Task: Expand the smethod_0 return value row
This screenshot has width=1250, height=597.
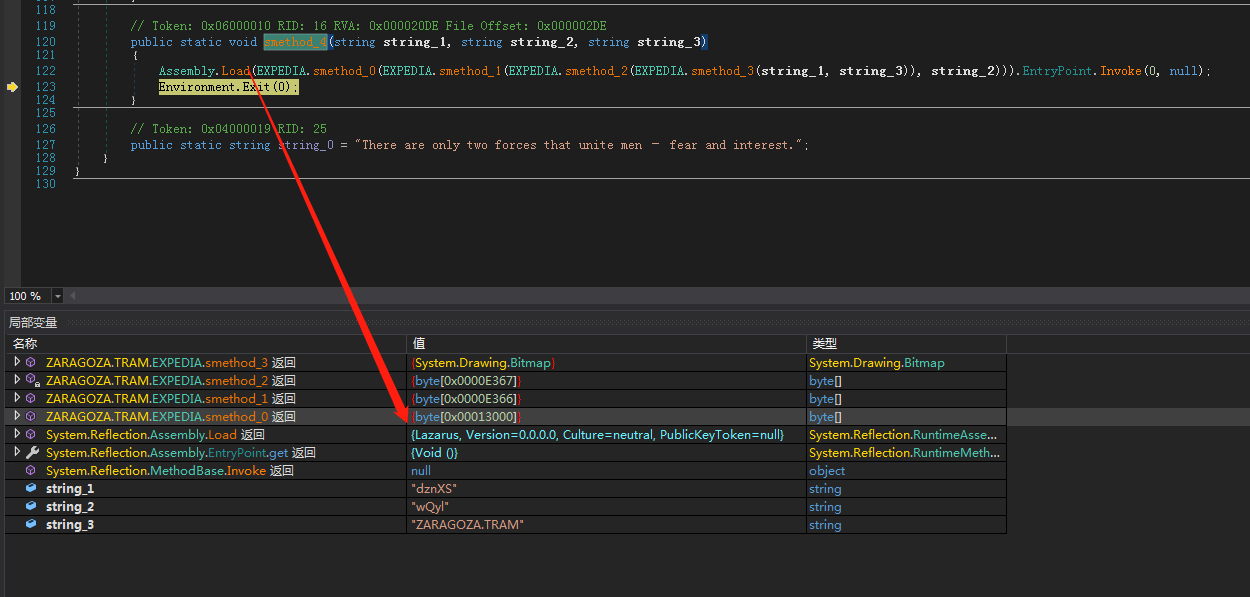Action: click(16, 417)
